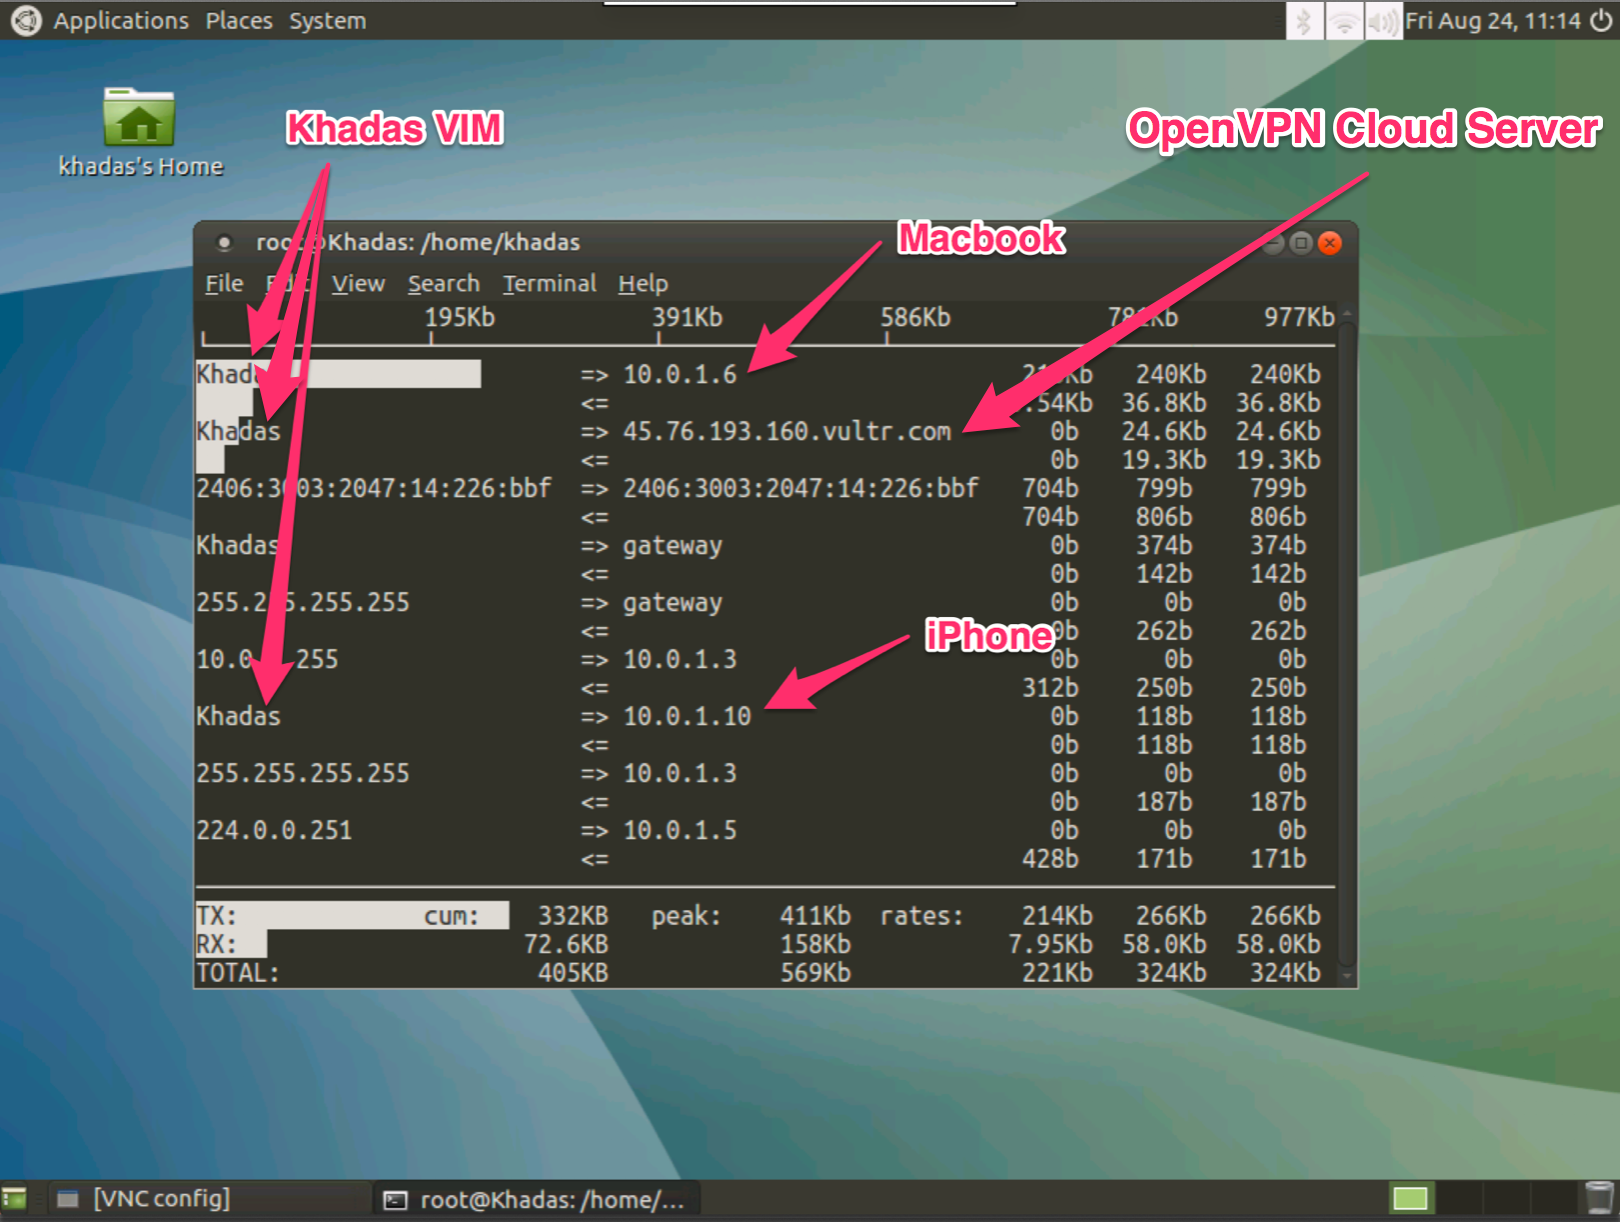The height and width of the screenshot is (1222, 1620).
Task: Click the terminal window menu dot icon
Action: pos(224,242)
